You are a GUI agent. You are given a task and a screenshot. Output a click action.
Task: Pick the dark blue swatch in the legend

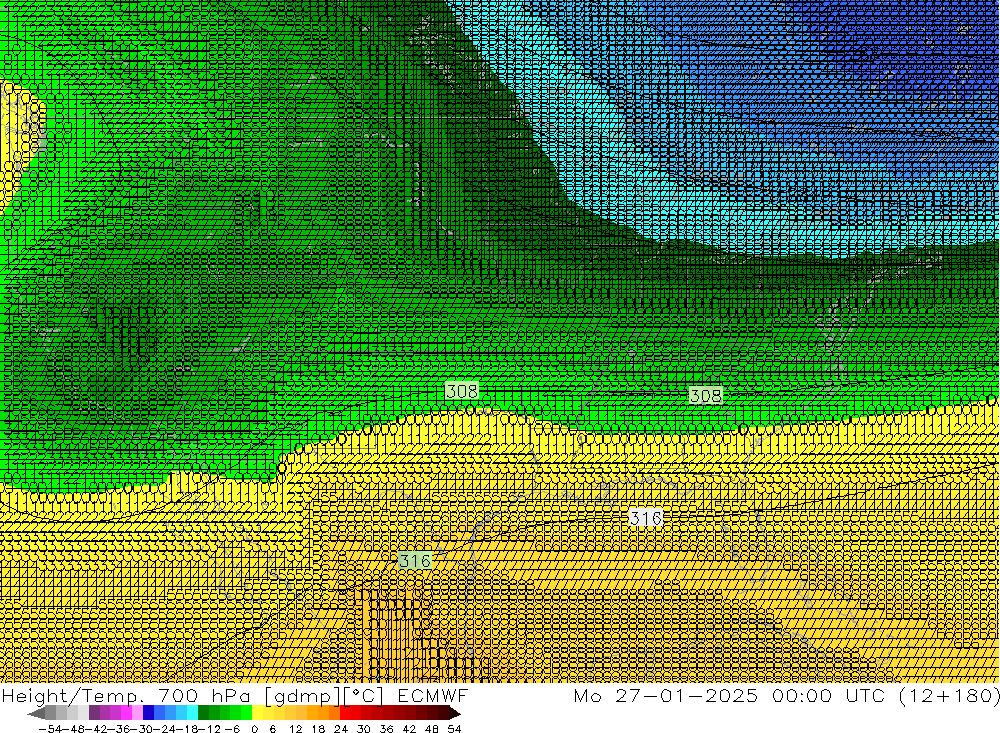tap(149, 714)
